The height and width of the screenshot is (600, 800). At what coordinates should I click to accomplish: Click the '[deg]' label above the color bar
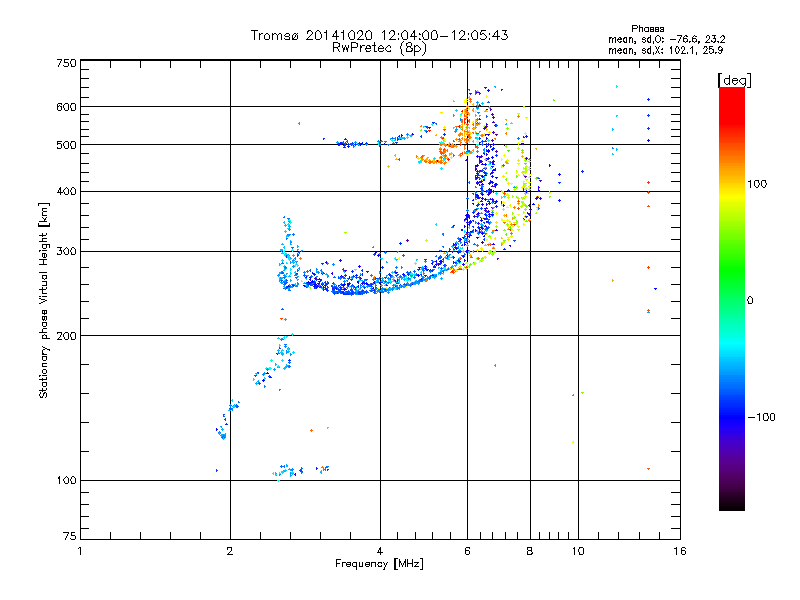point(734,80)
